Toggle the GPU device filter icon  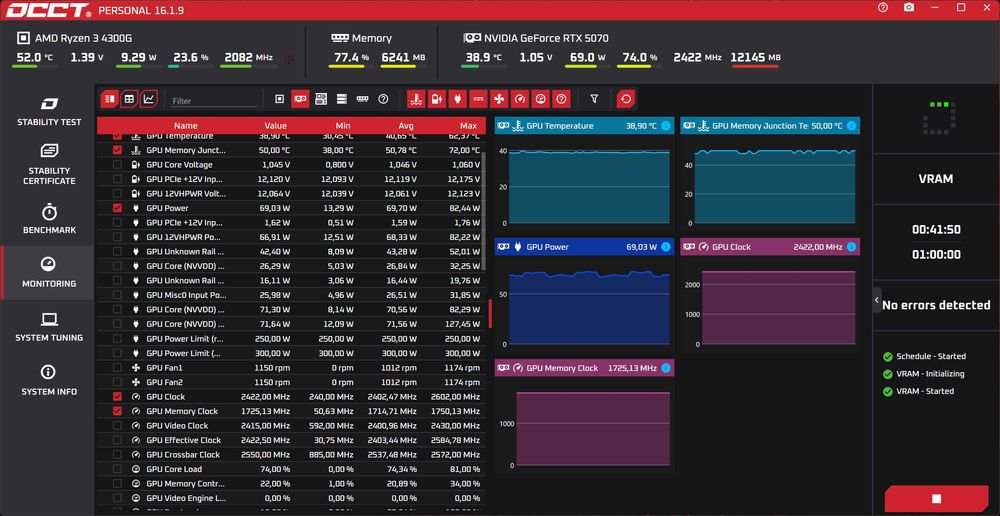[300, 99]
